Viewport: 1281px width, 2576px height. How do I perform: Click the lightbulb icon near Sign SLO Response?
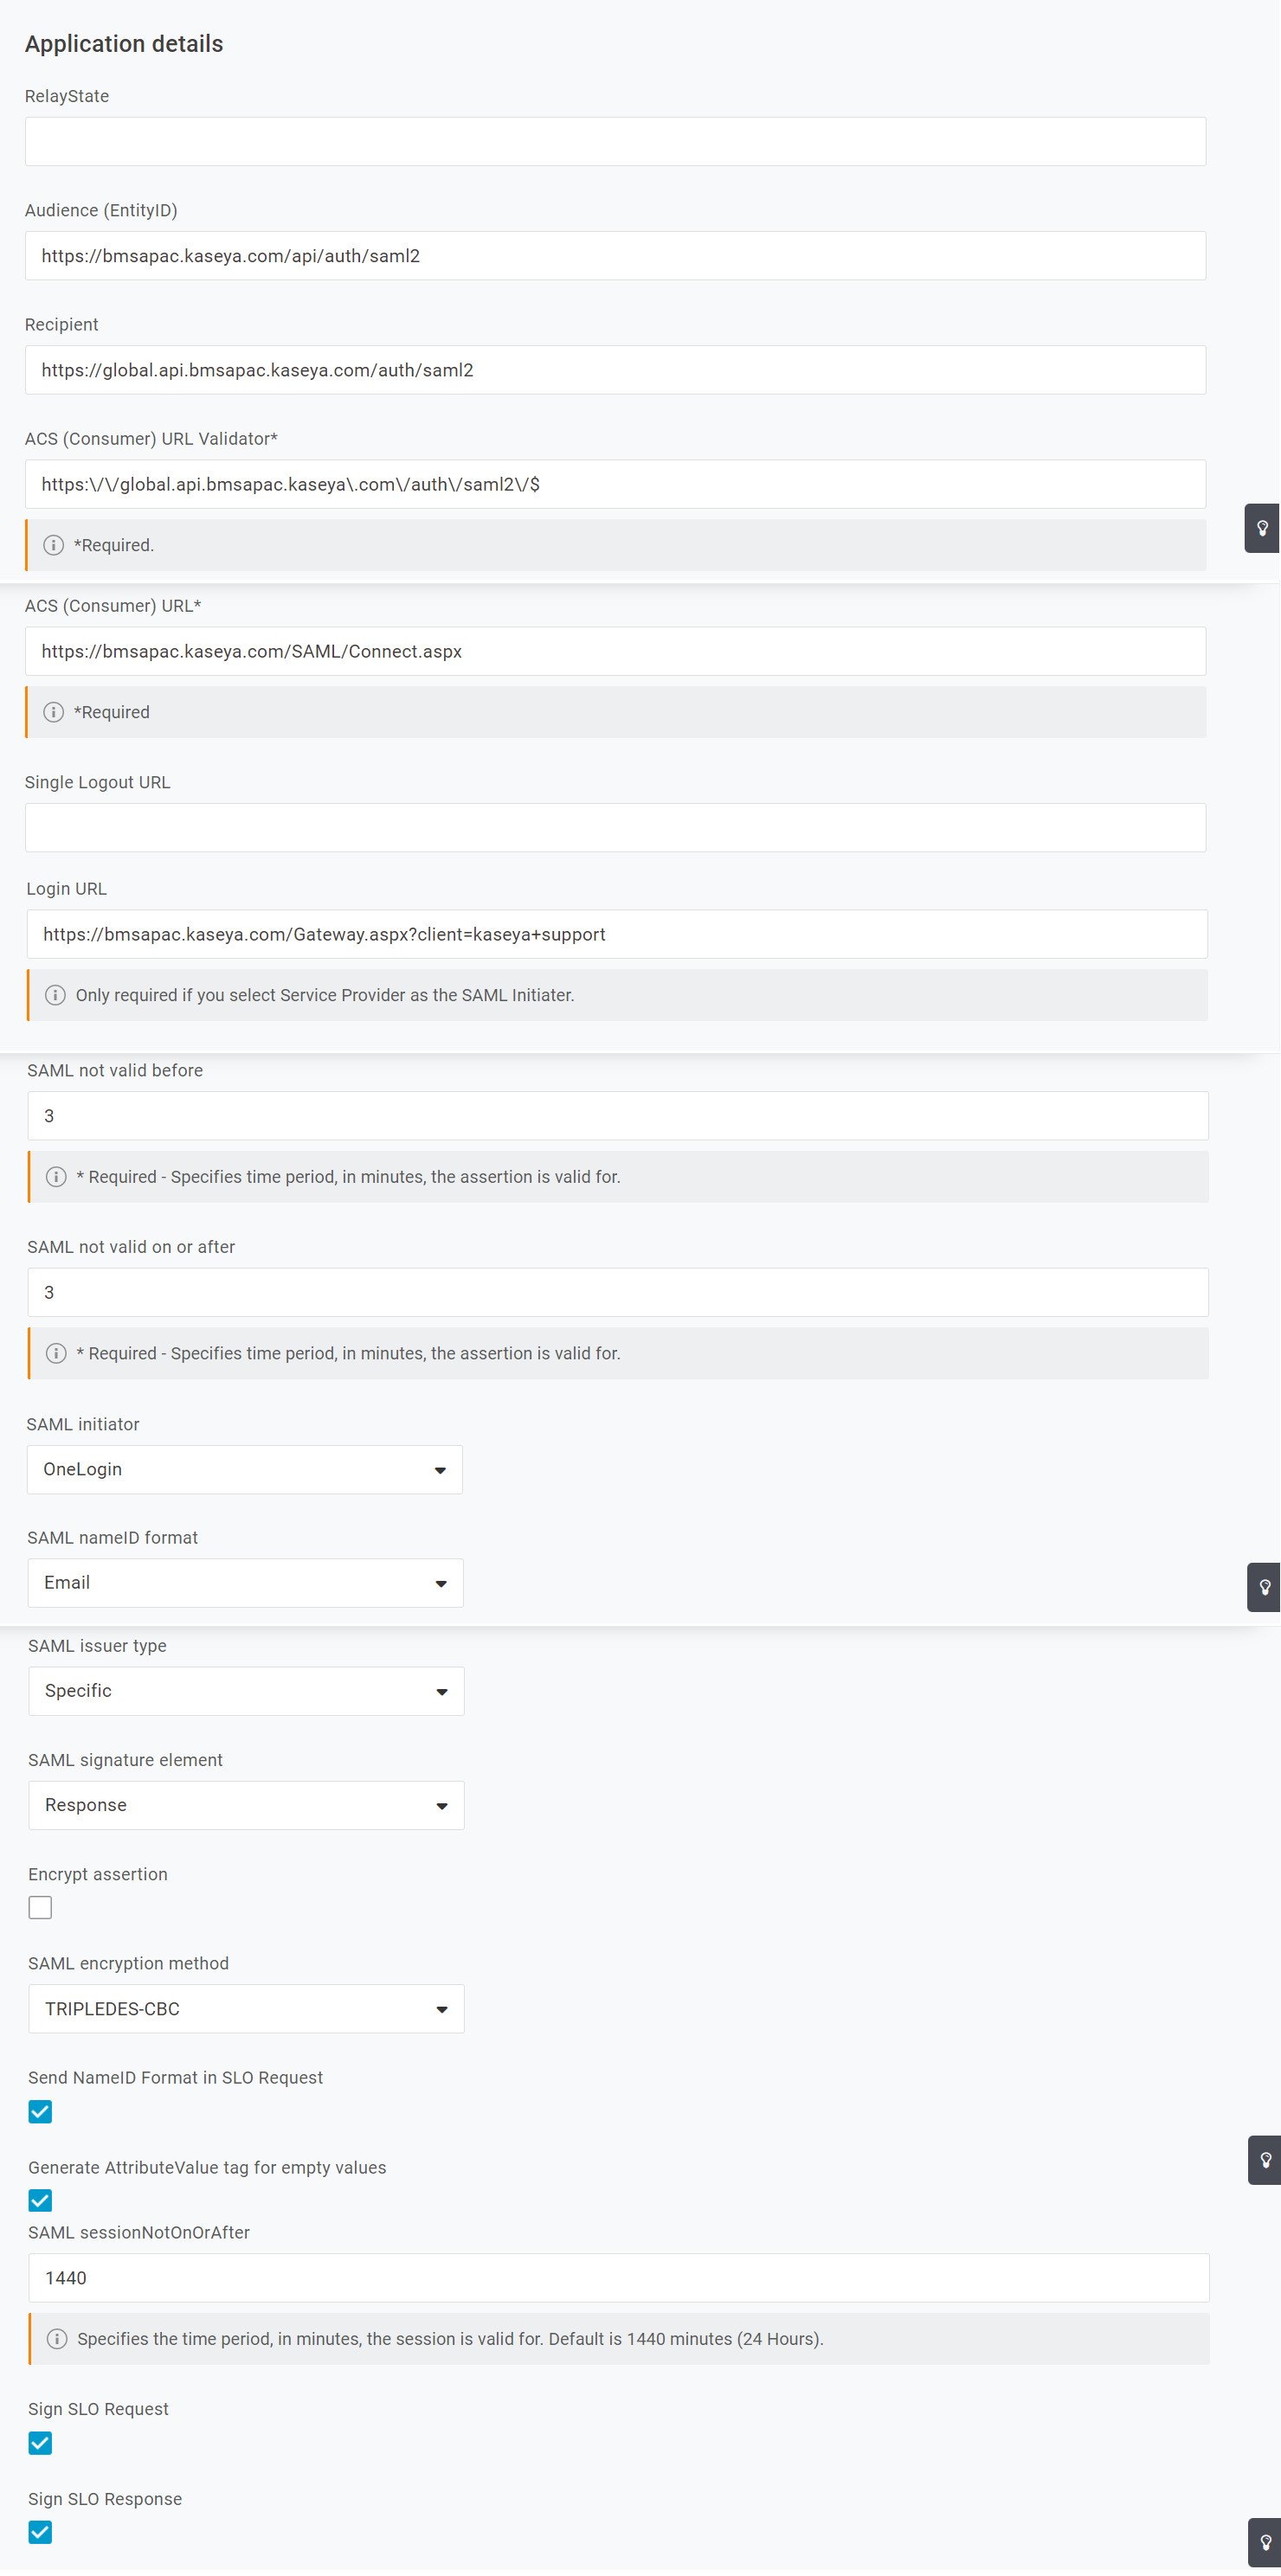click(1265, 2543)
